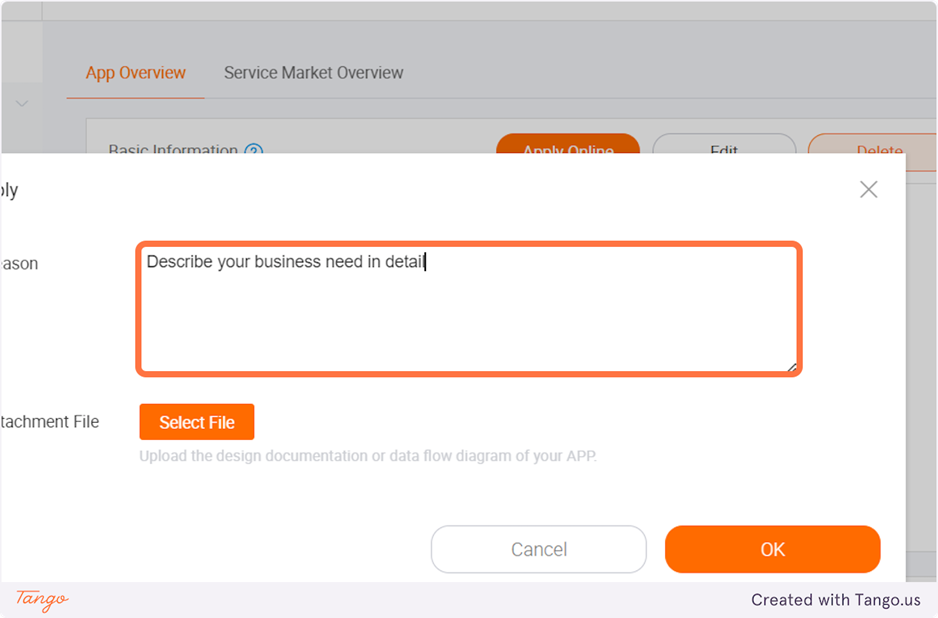Screen dimensions: 938x618
Task: Click the Attachment File label
Action: [50, 422]
